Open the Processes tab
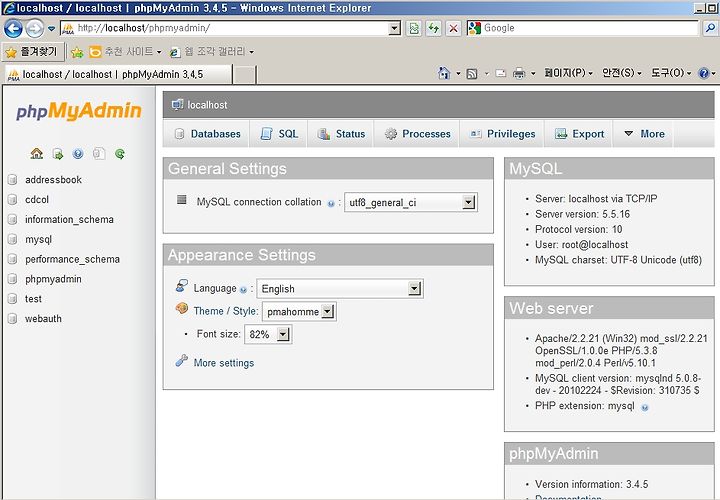 (417, 134)
